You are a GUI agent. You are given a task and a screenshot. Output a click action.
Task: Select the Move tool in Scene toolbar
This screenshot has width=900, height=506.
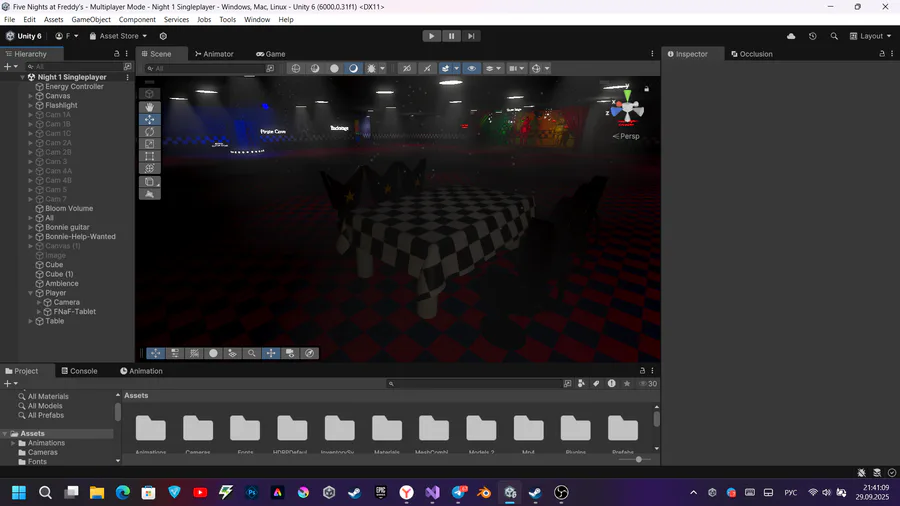tap(149, 119)
